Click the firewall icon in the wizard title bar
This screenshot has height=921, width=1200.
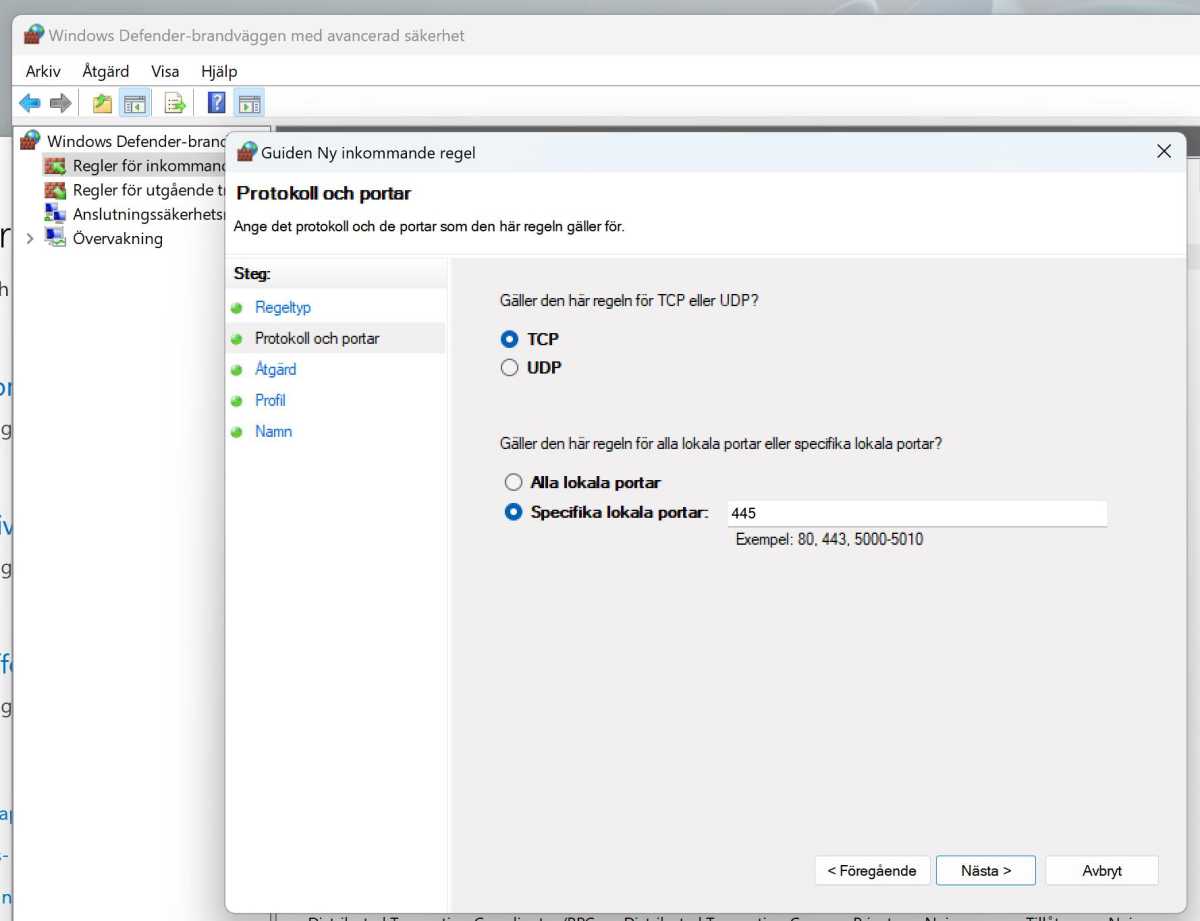[x=247, y=152]
